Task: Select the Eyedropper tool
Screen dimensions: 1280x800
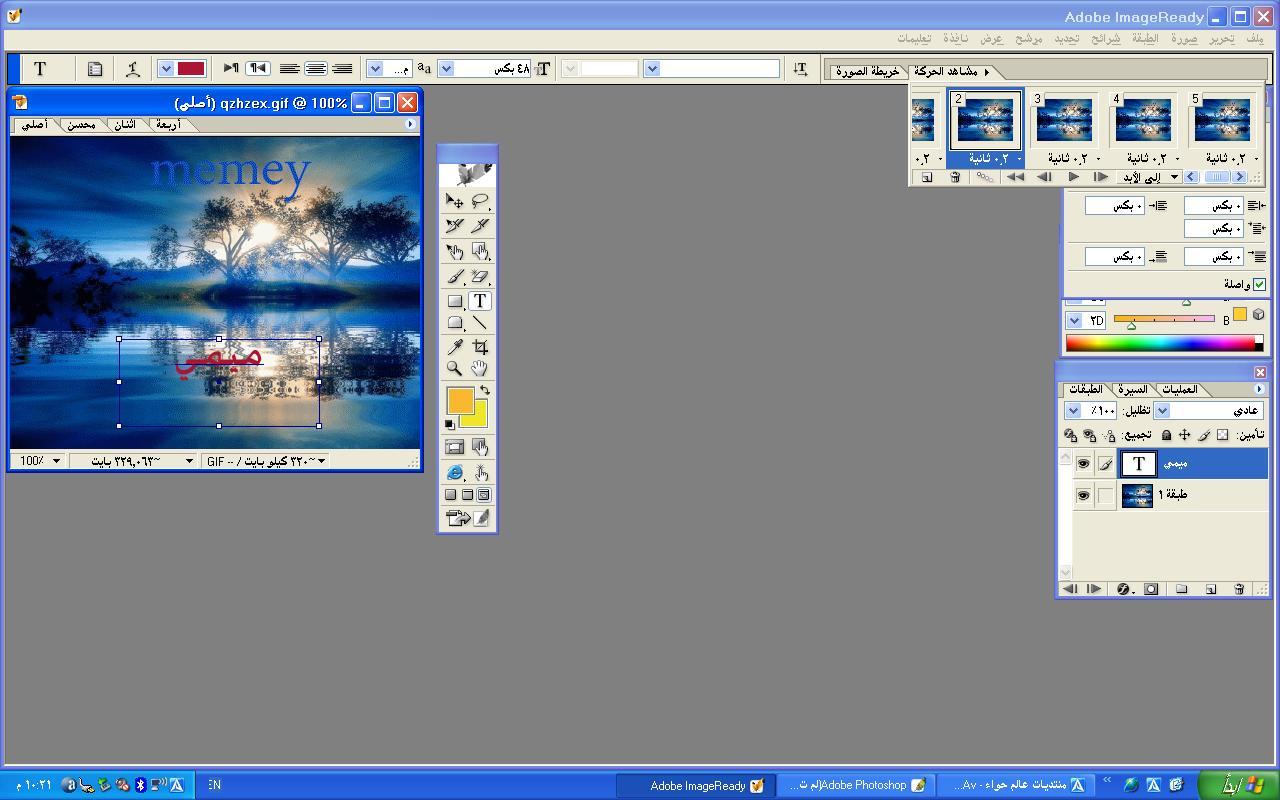Action: pos(455,347)
